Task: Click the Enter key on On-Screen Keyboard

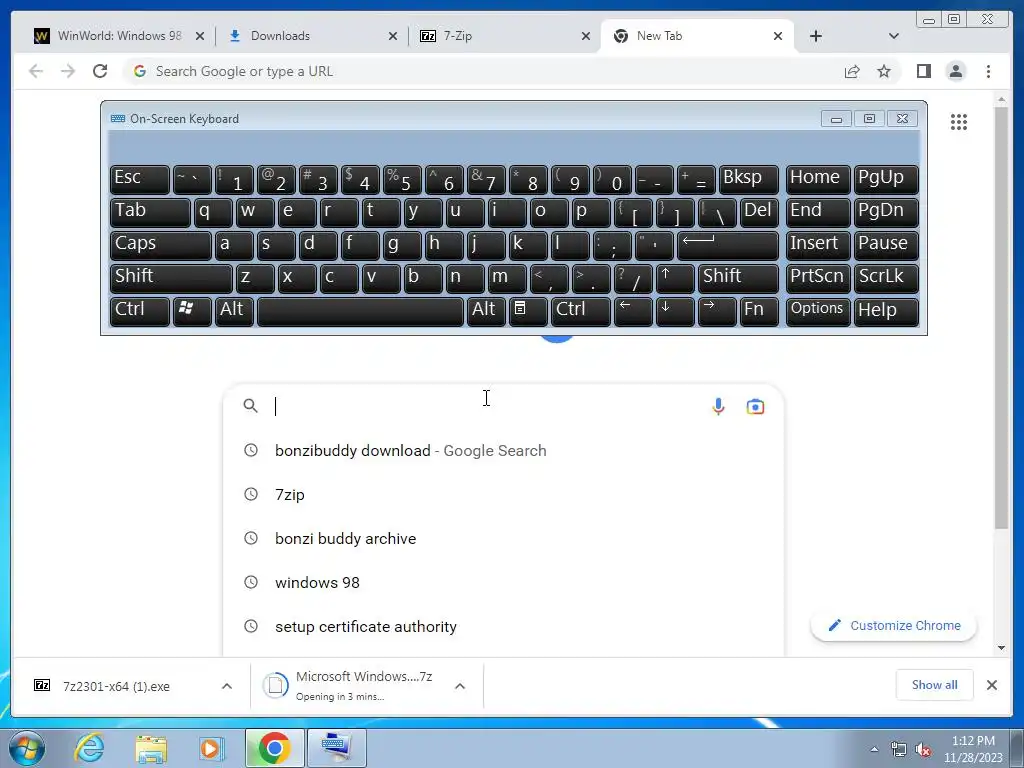Action: [x=728, y=246]
